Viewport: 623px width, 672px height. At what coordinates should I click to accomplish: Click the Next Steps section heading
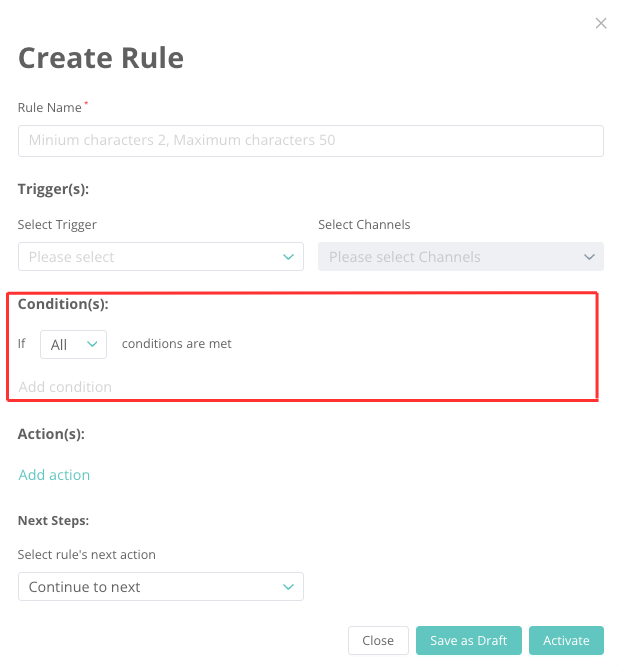(53, 521)
